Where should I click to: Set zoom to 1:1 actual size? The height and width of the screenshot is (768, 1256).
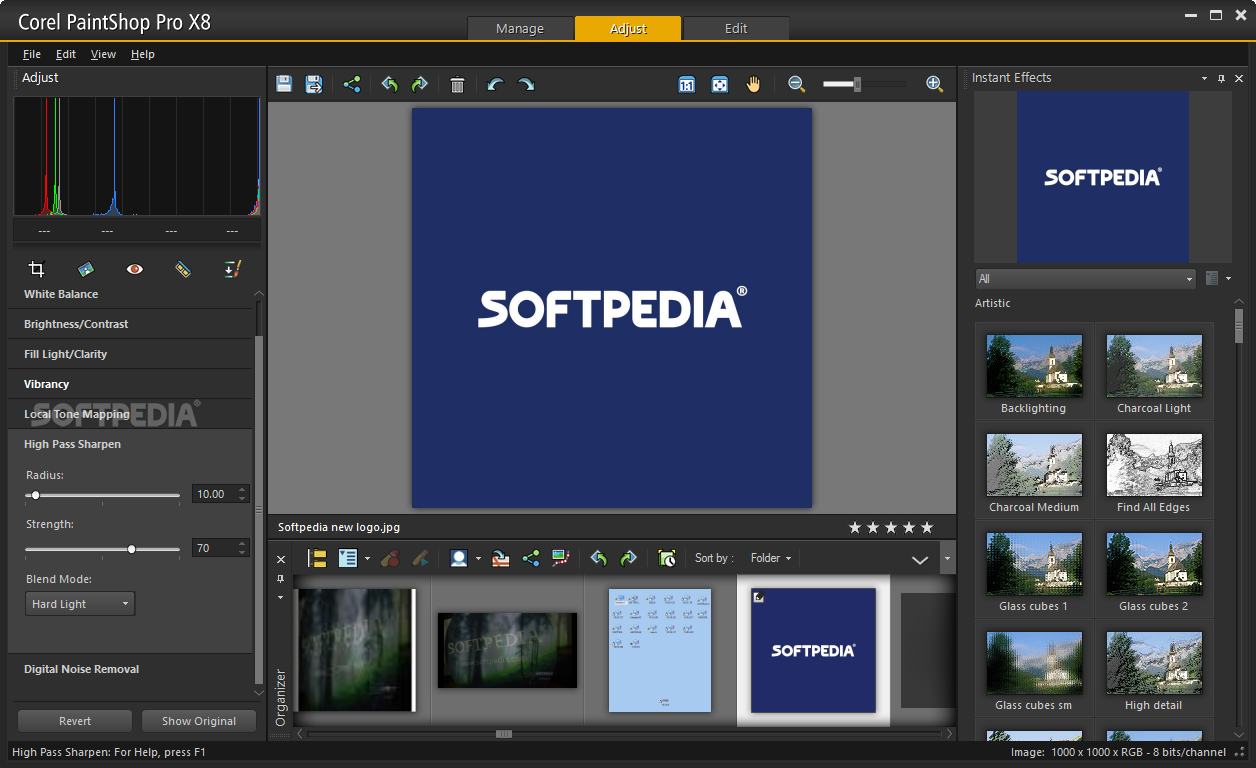coord(687,85)
